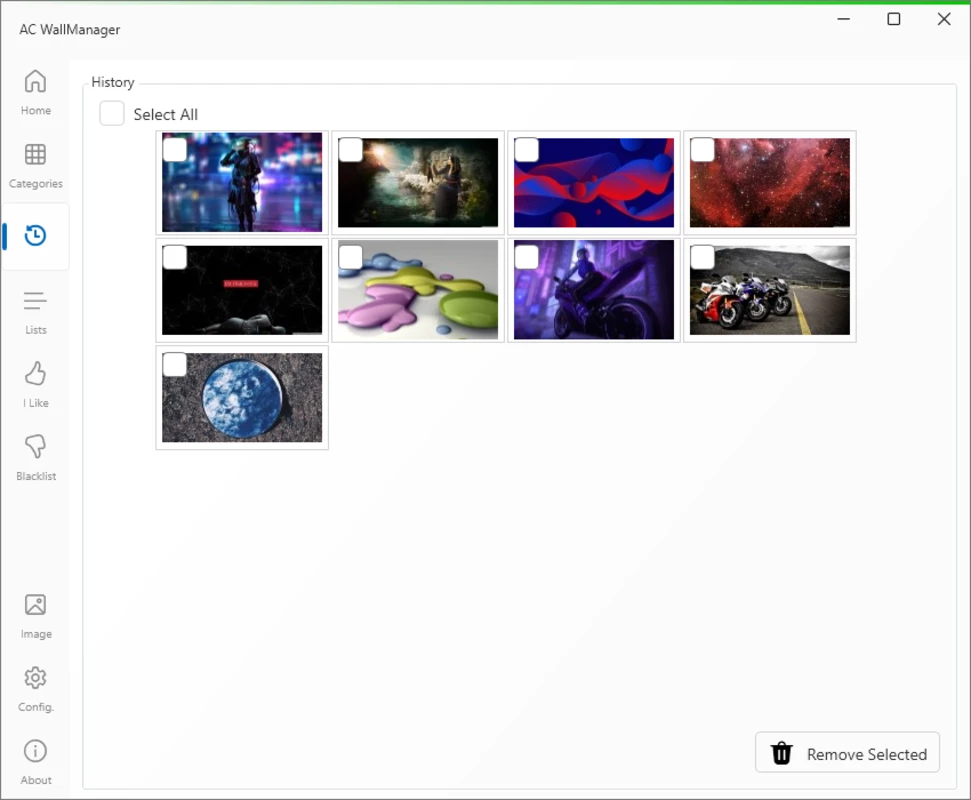Open the fantasy forest wallpaper thumbnail
The image size is (971, 800).
point(418,183)
